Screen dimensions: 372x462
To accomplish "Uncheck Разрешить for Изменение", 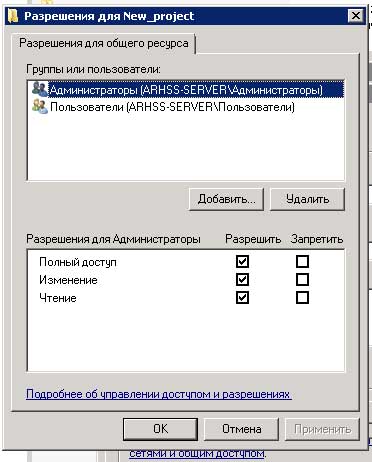I will pos(242,279).
